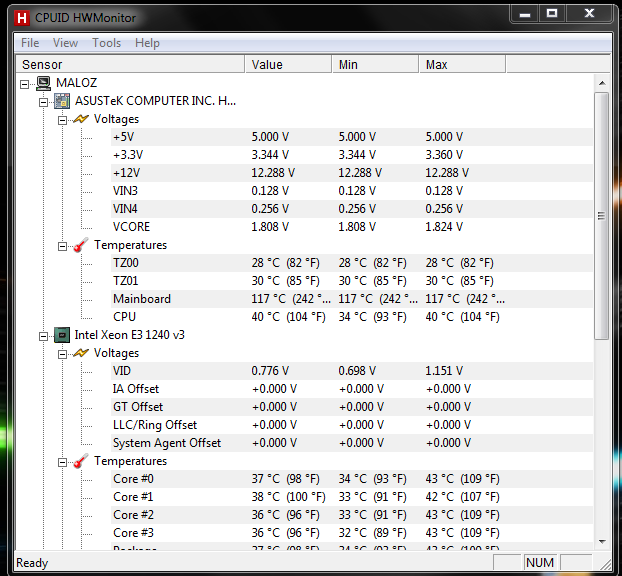This screenshot has height=576, width=622.
Task: Click the Xeon Voltages lightning icon
Action: coord(81,353)
